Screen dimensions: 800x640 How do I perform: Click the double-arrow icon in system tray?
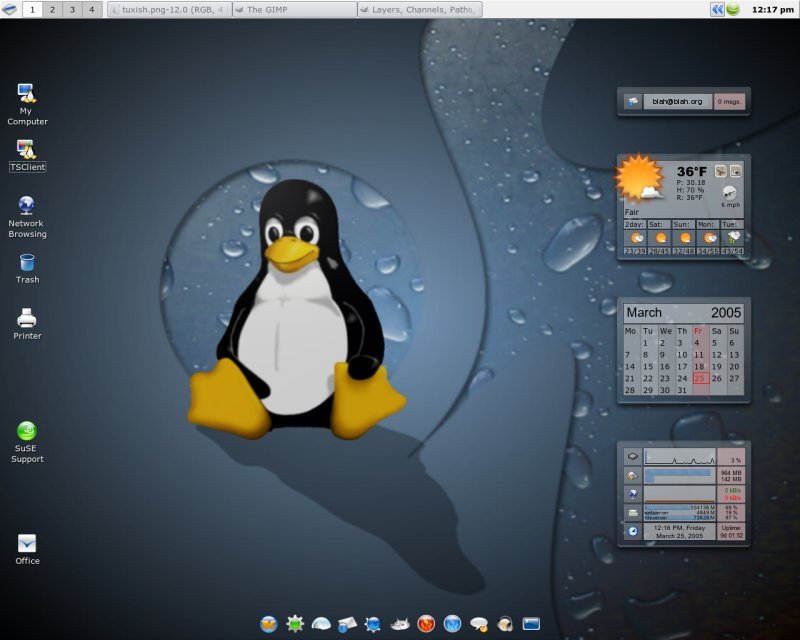(x=717, y=9)
